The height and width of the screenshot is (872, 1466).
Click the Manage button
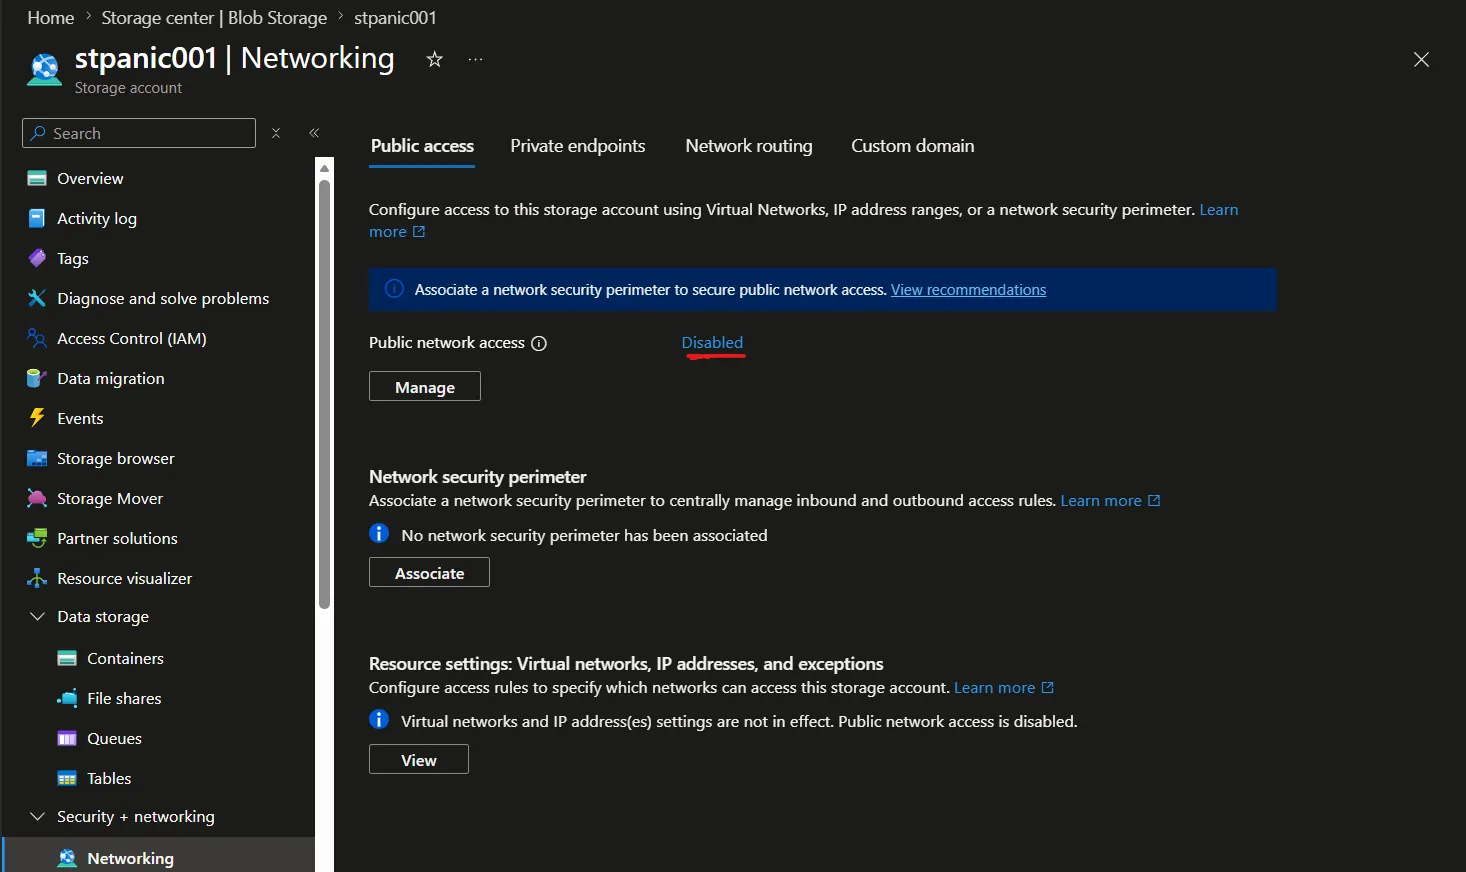click(x=425, y=387)
